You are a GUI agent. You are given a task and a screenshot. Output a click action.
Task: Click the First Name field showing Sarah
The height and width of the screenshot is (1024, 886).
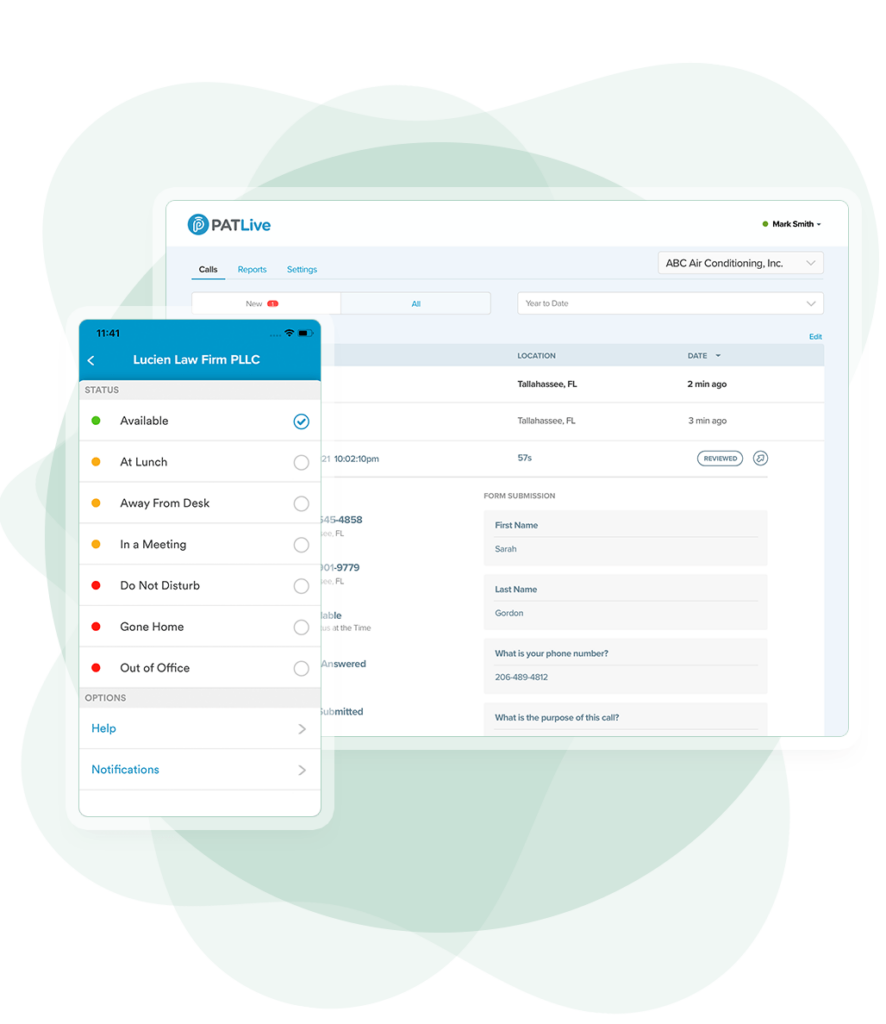[x=625, y=538]
